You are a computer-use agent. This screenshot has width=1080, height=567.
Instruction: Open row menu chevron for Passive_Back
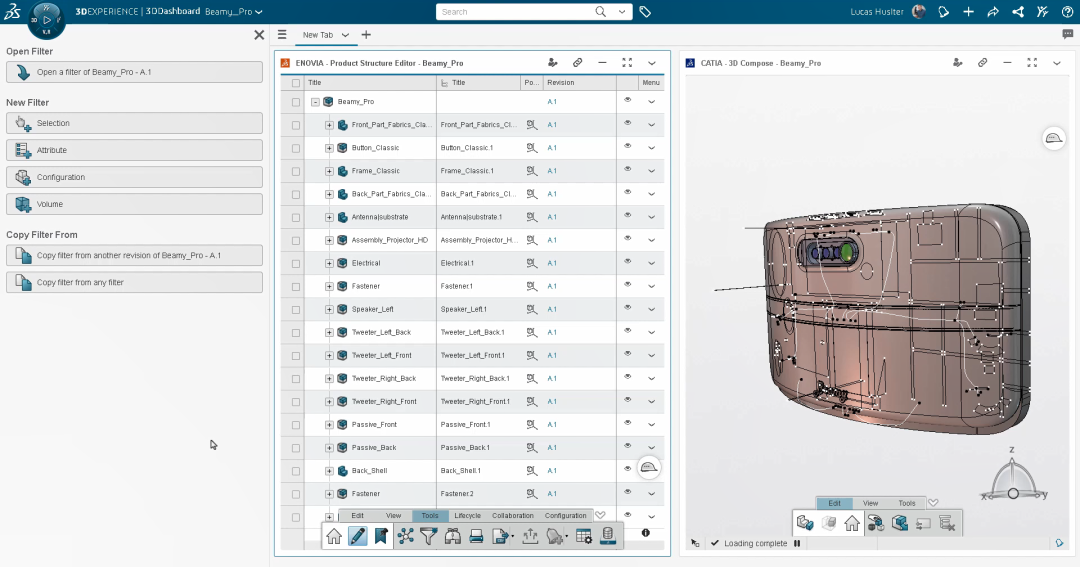coord(651,448)
